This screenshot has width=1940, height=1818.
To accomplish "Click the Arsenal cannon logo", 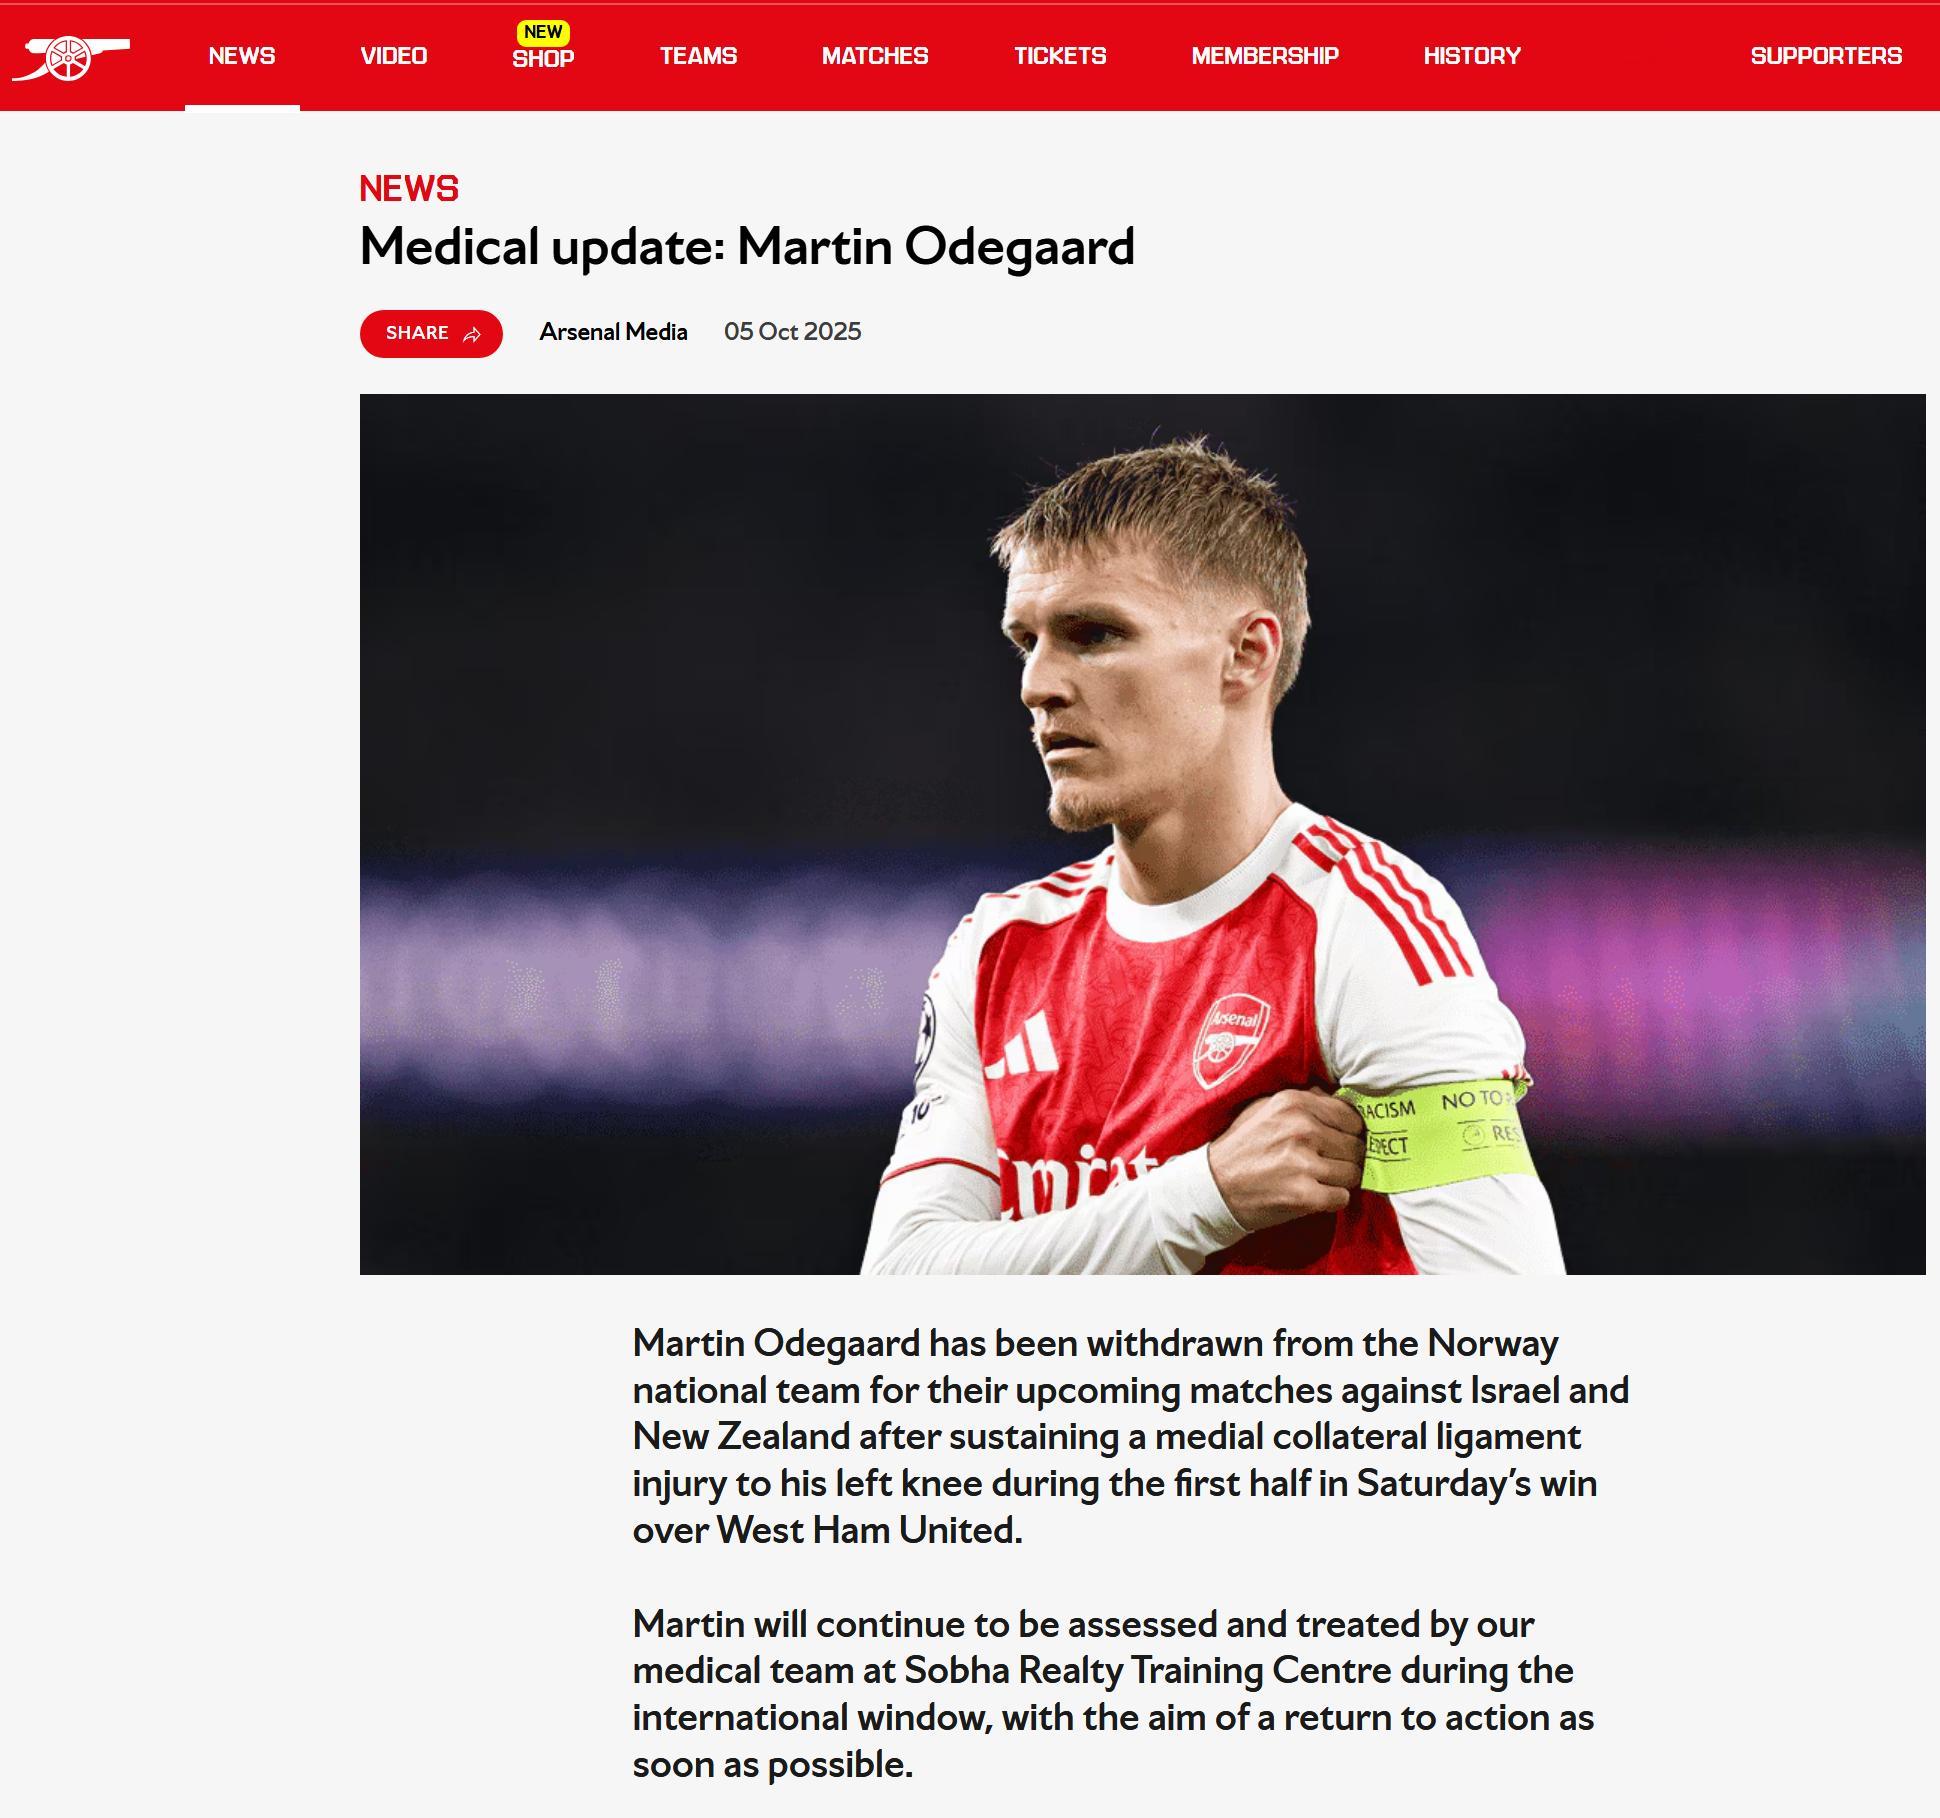I will coord(70,58).
